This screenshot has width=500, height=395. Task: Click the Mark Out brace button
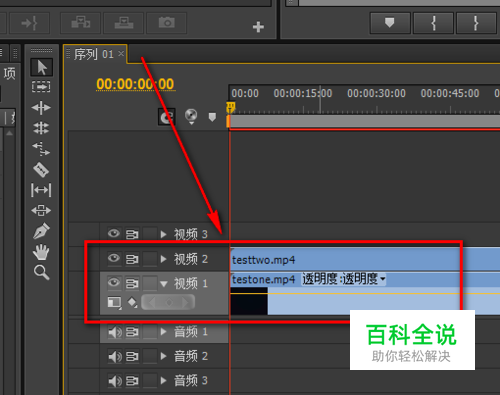476,23
